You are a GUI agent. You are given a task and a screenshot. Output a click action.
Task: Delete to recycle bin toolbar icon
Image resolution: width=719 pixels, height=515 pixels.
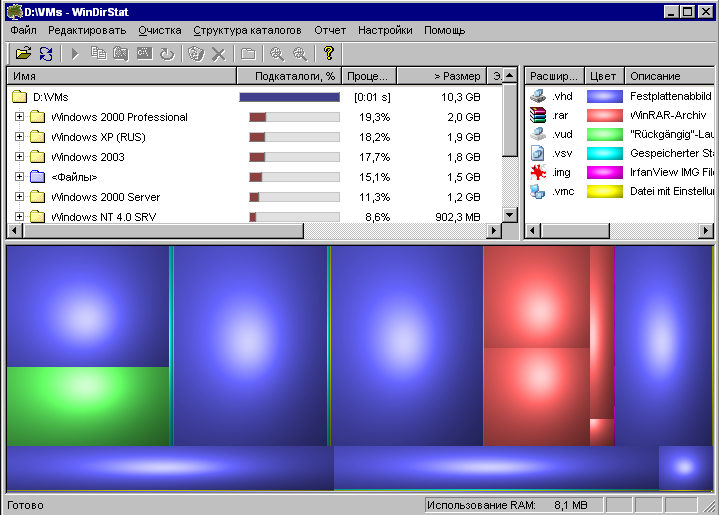(x=196, y=54)
